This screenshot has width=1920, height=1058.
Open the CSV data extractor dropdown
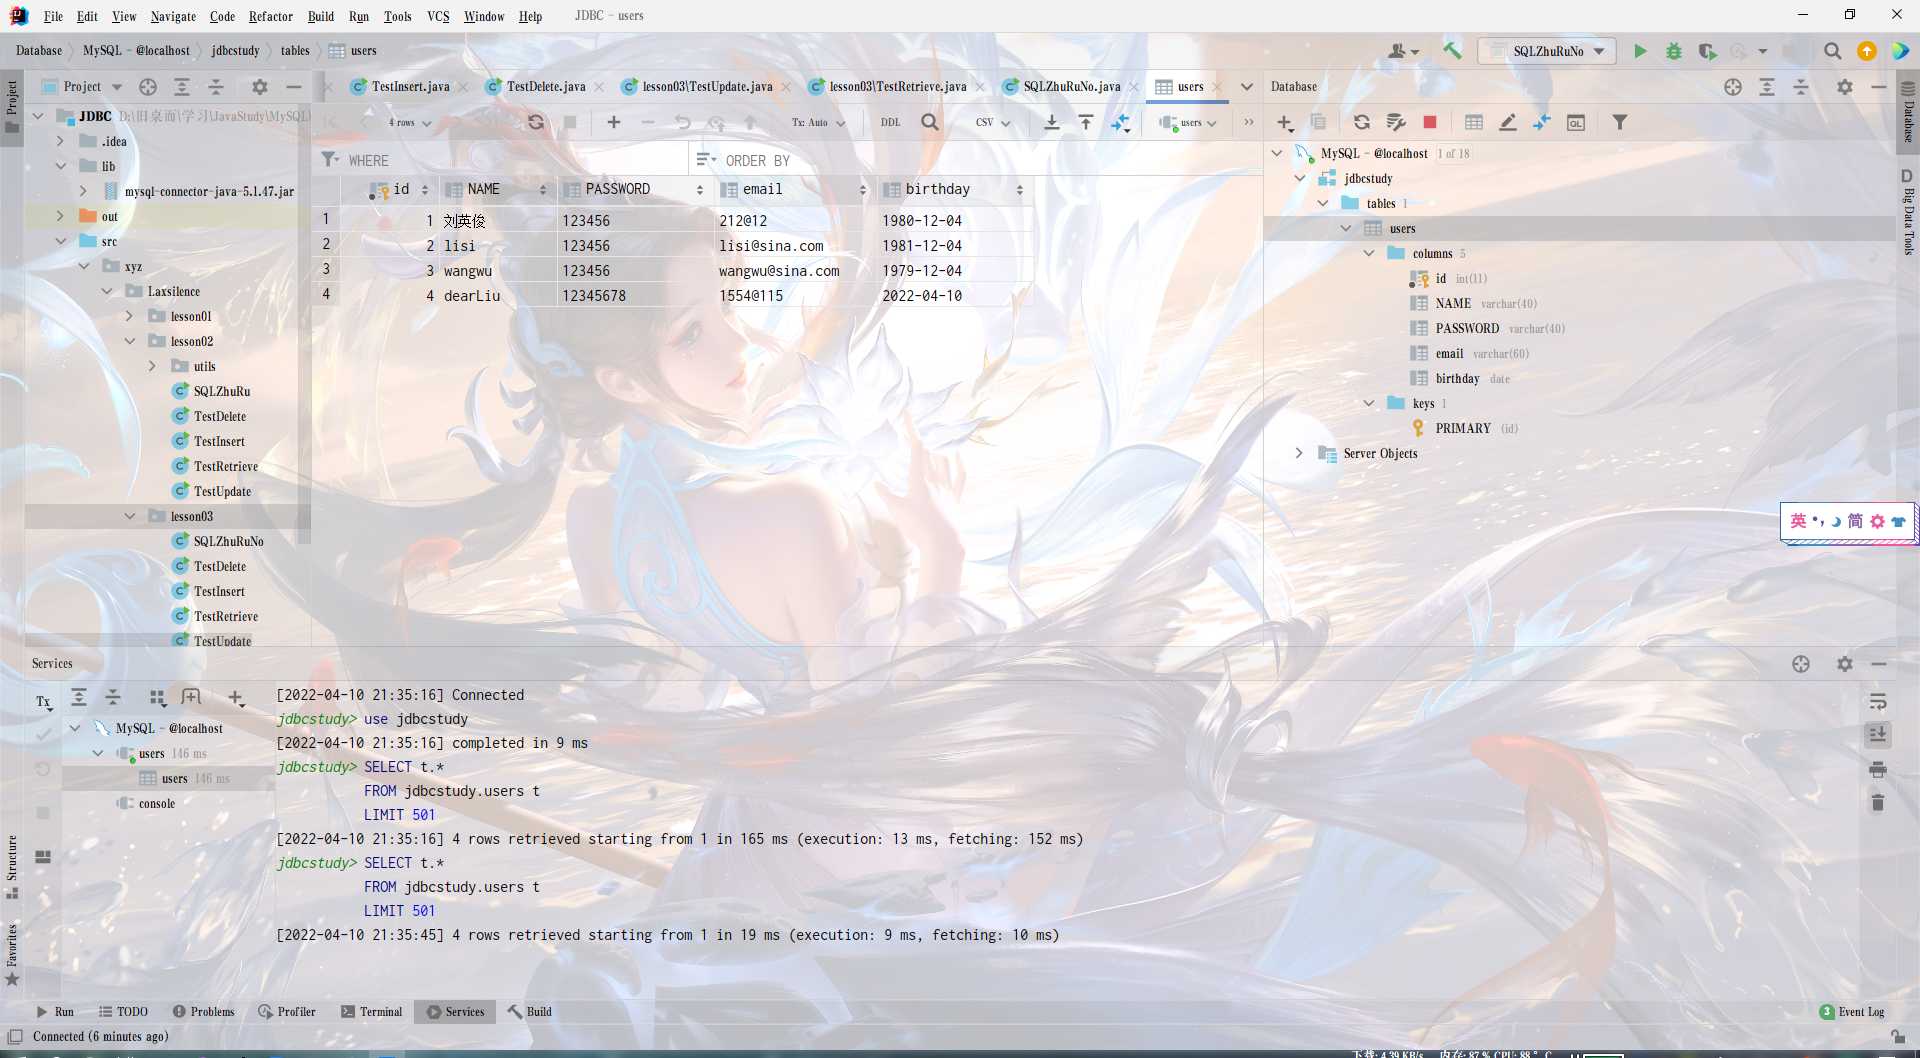pyautogui.click(x=992, y=122)
